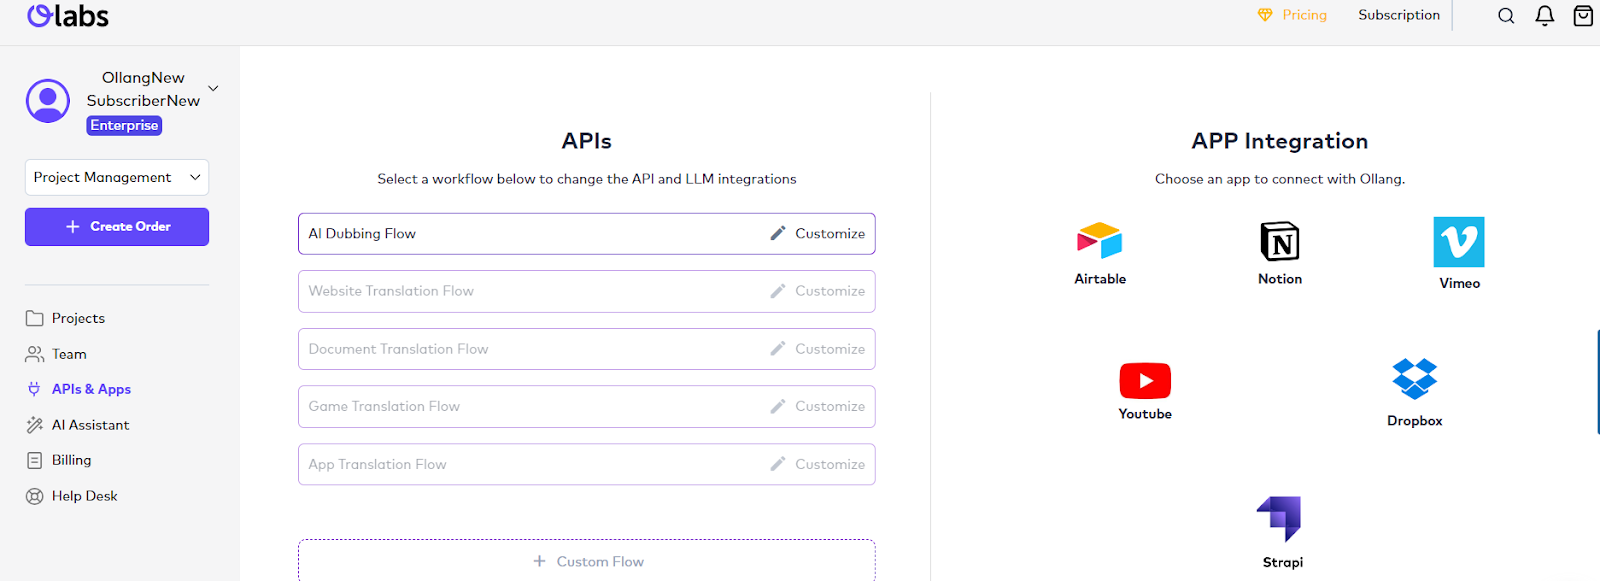Choose the Youtube app integration
Screen dimensions: 1600x581
pos(1145,381)
